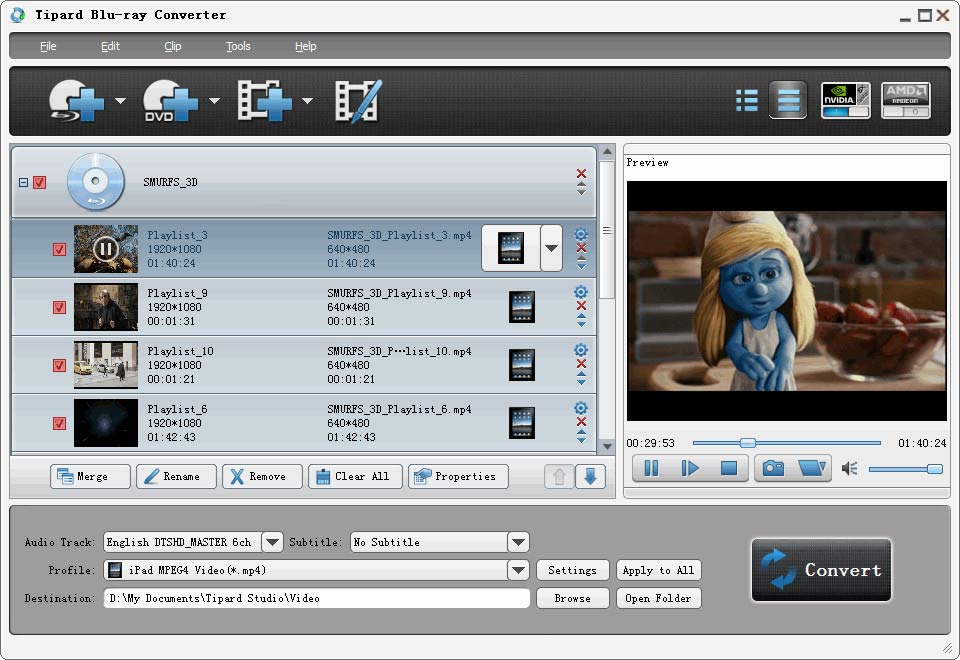This screenshot has height=660, width=960.
Task: Uncheck the Playlist_6 checkbox
Action: (x=59, y=424)
